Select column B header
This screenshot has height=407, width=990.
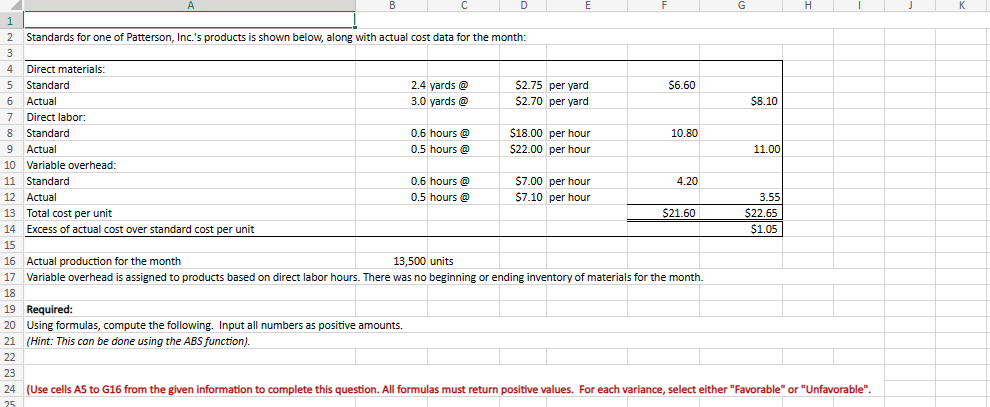click(391, 6)
